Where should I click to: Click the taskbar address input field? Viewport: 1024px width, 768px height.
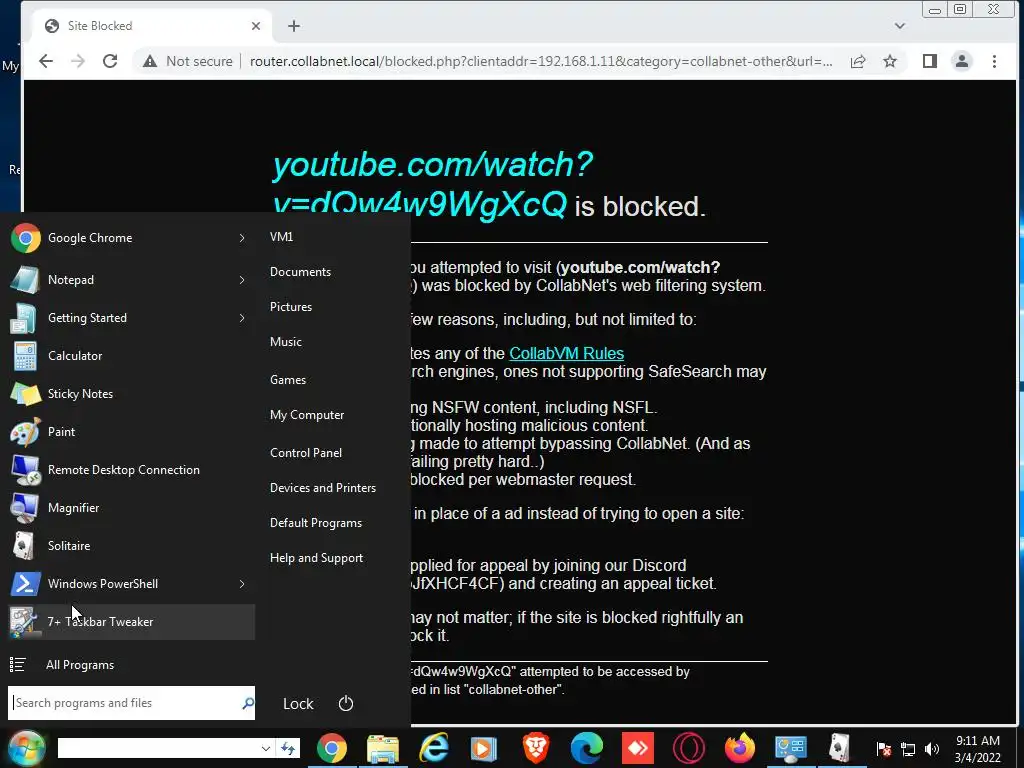click(x=158, y=748)
